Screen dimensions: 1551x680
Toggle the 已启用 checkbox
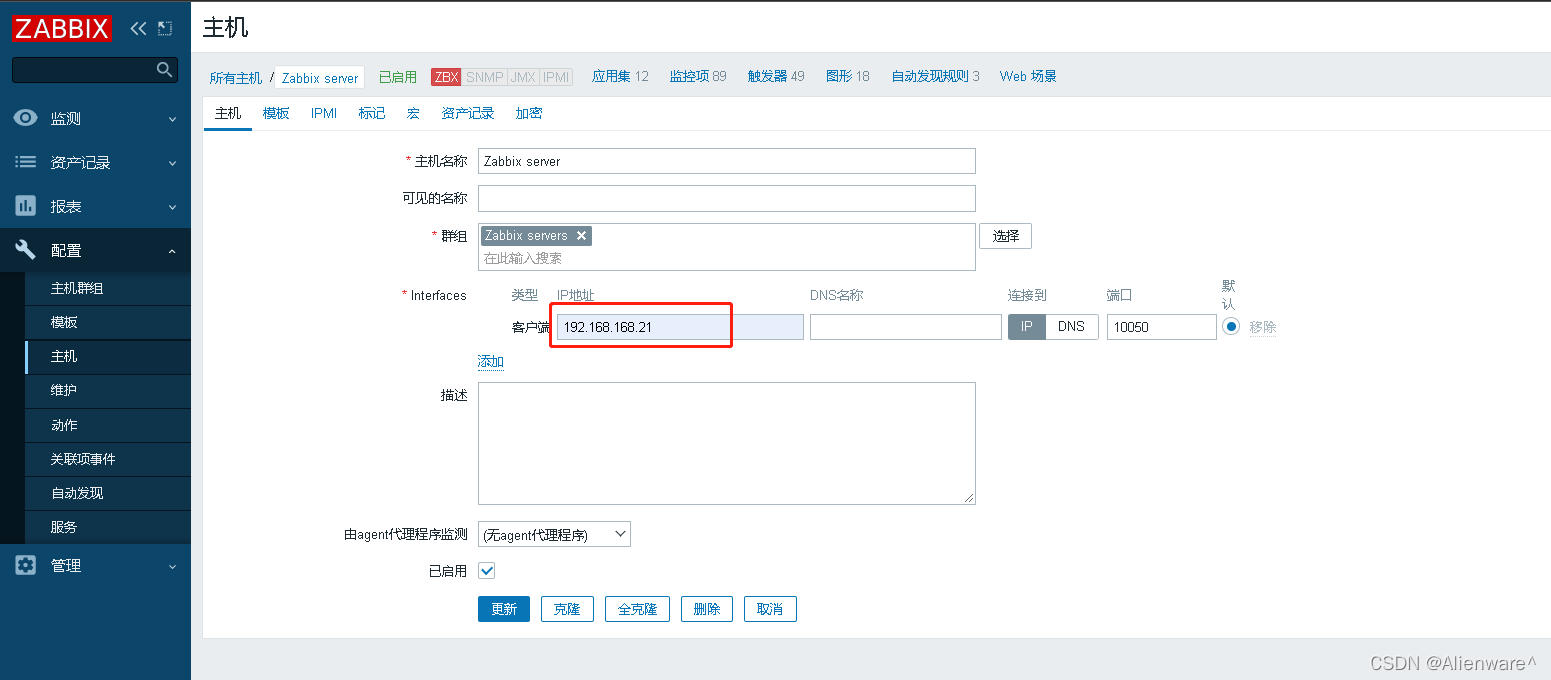click(x=487, y=570)
